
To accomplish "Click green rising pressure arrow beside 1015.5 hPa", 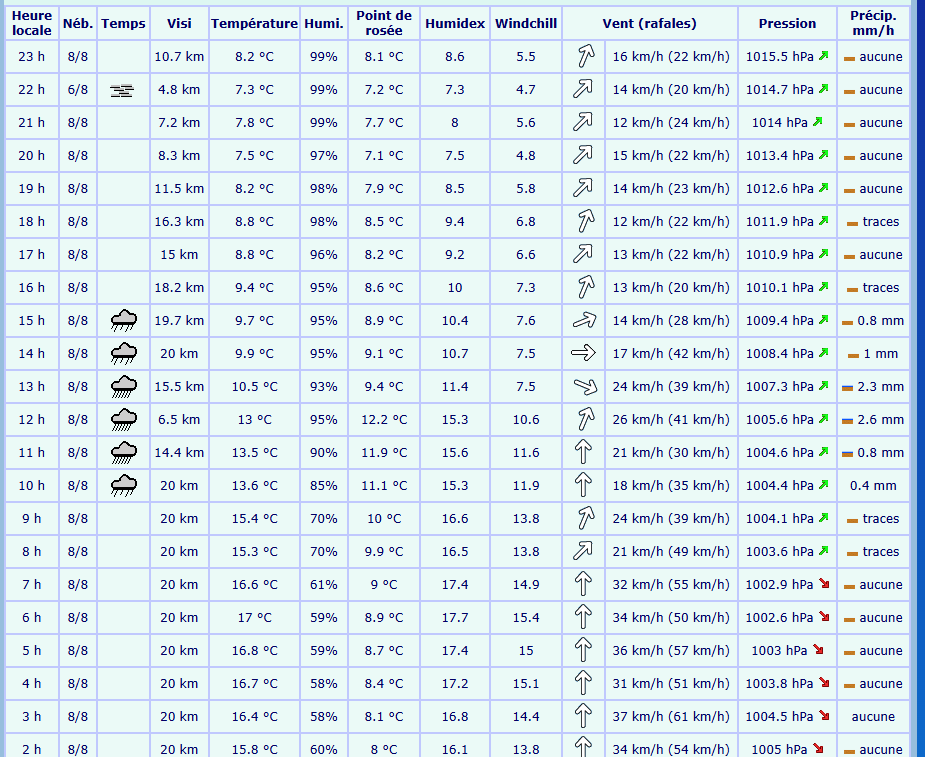I will [x=824, y=57].
